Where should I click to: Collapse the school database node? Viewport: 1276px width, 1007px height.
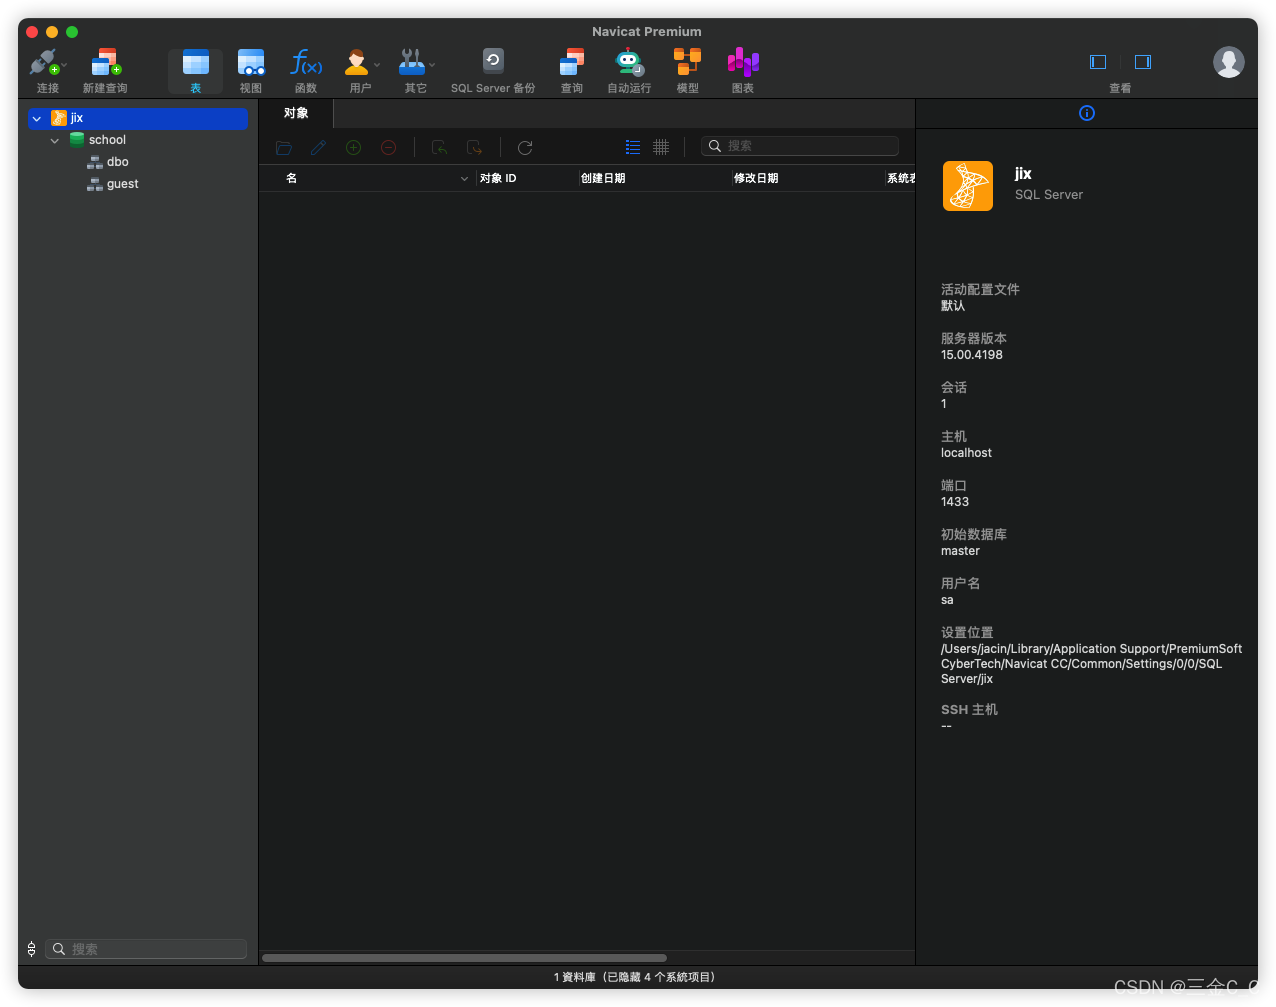tap(55, 141)
